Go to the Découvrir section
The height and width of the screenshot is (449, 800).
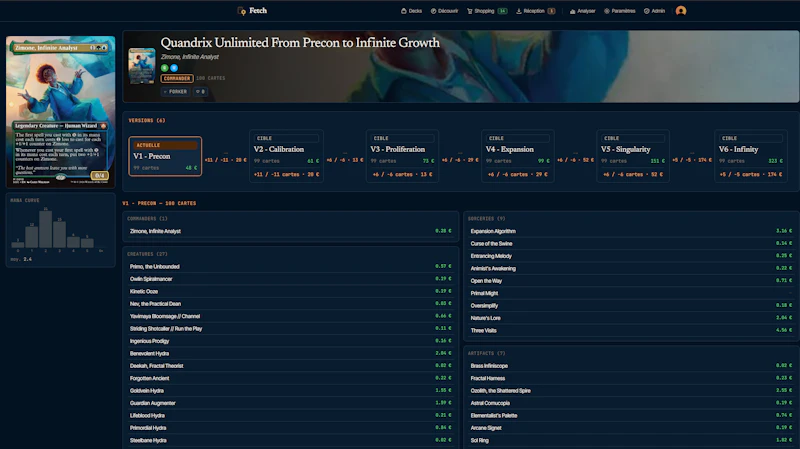pos(444,11)
